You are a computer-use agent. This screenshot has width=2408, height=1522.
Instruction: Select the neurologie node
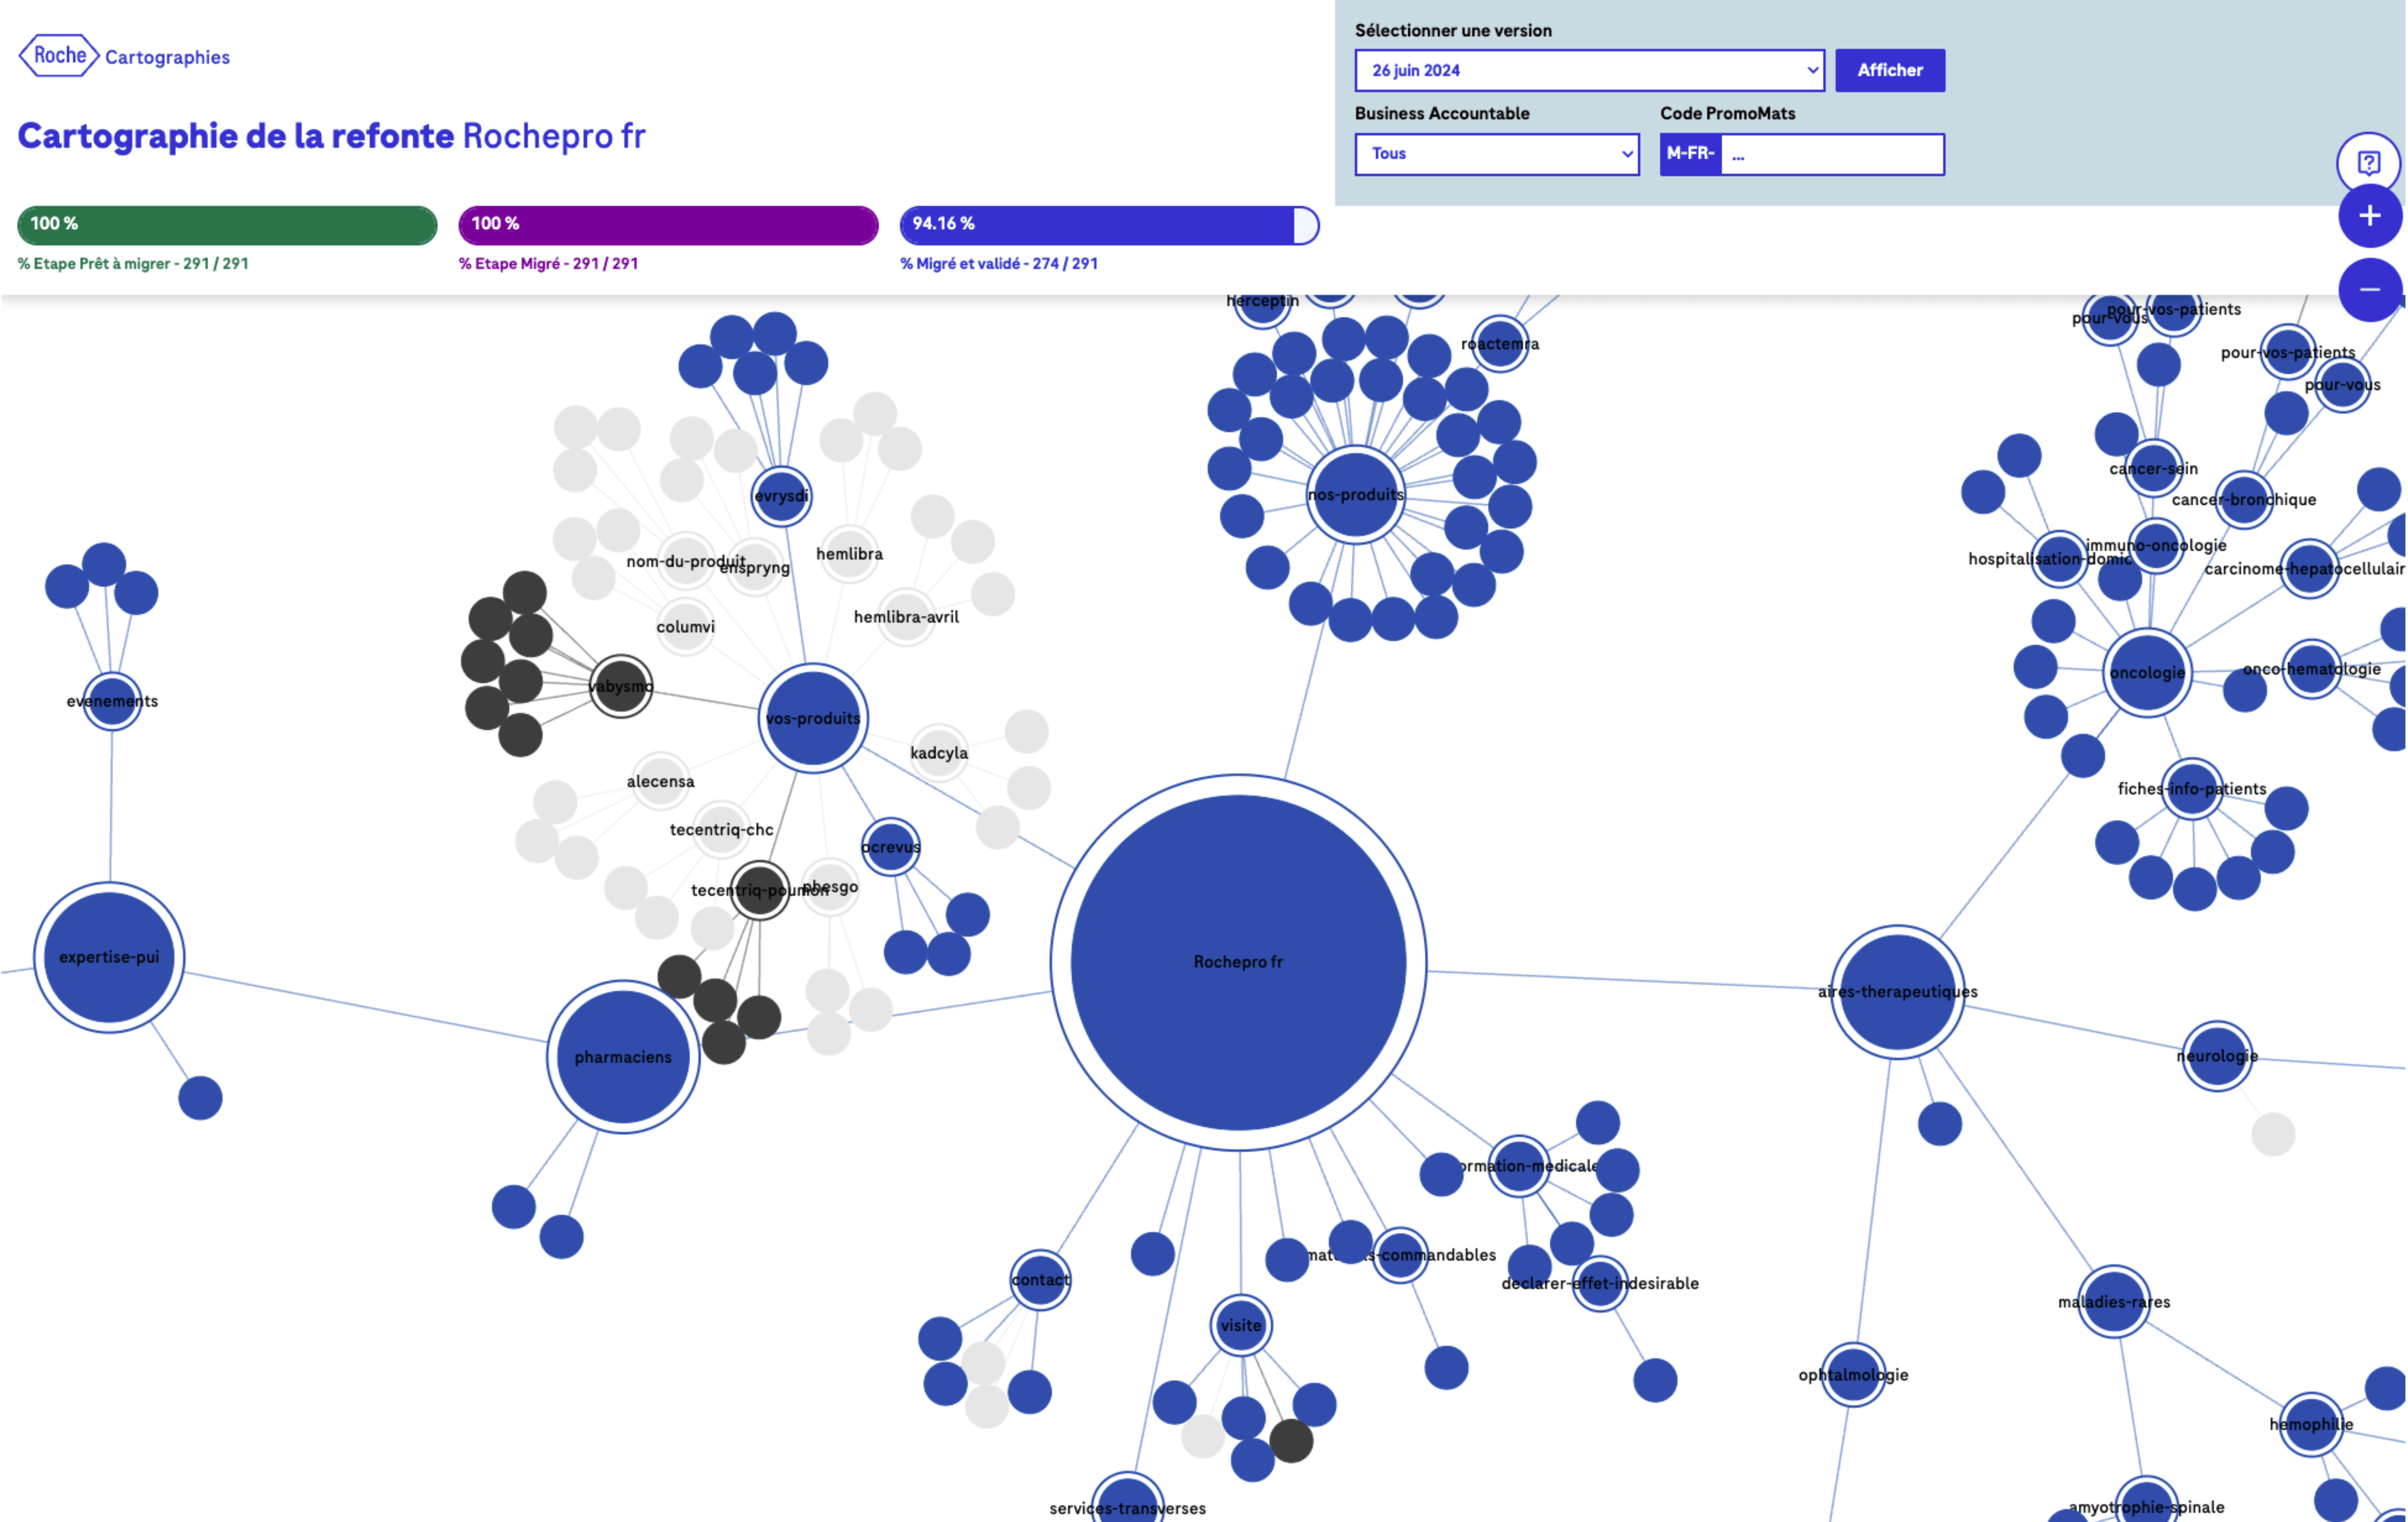coord(2217,1056)
